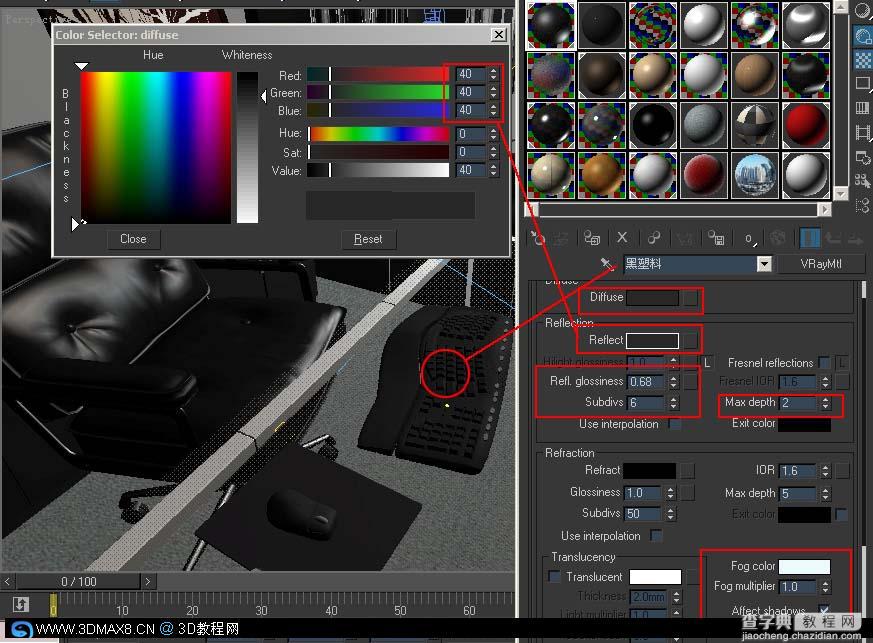Image resolution: width=873 pixels, height=643 pixels.
Task: Select the city environment sphere slot
Action: click(755, 175)
